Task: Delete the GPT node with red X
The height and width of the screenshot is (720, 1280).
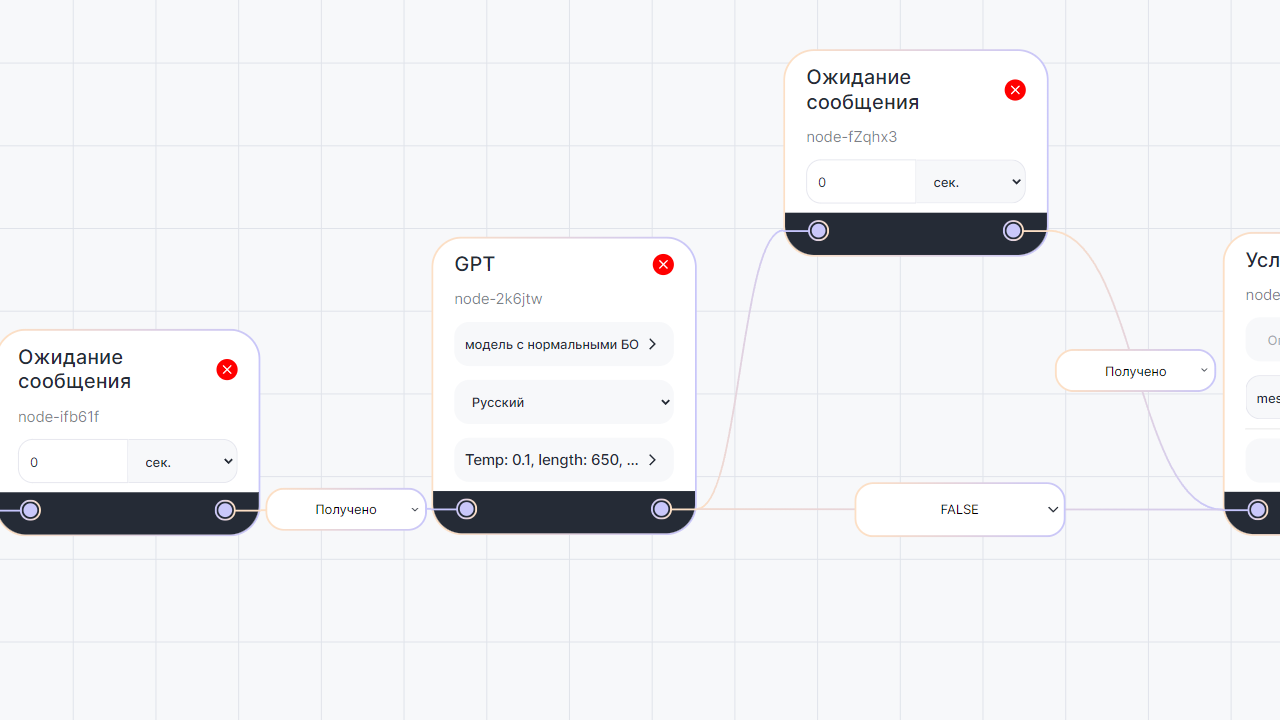Action: click(663, 264)
